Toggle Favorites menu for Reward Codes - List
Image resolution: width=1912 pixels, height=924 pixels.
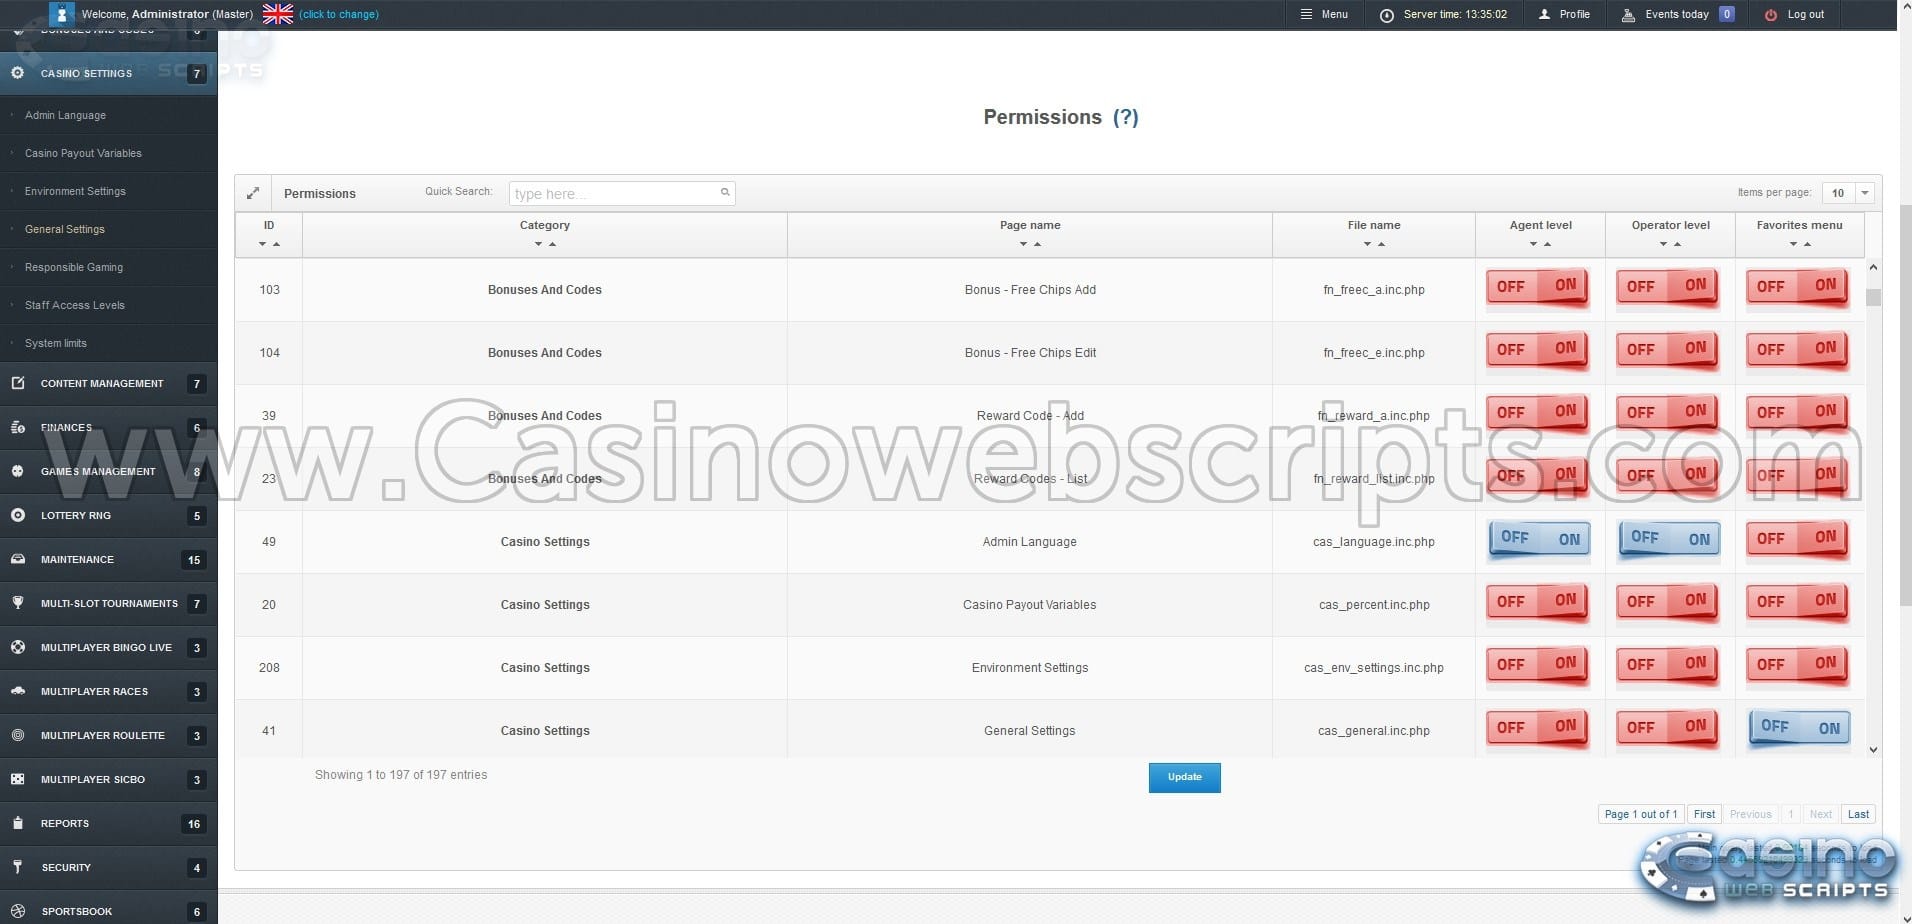[x=1798, y=477]
